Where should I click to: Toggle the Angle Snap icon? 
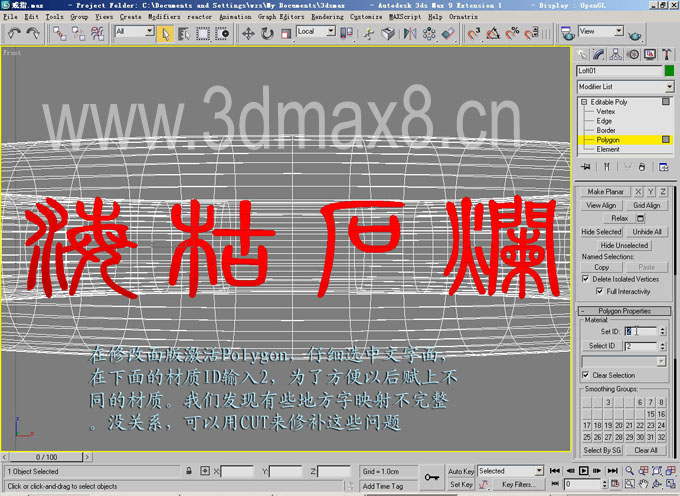[x=493, y=33]
